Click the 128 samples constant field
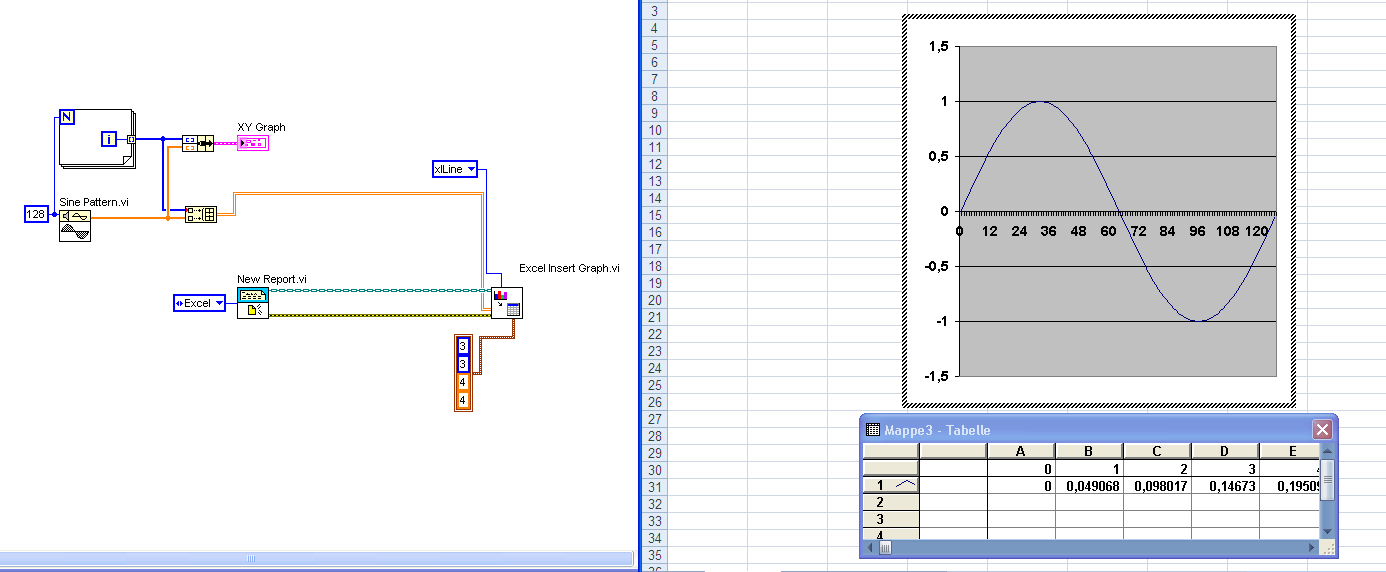 [36, 214]
